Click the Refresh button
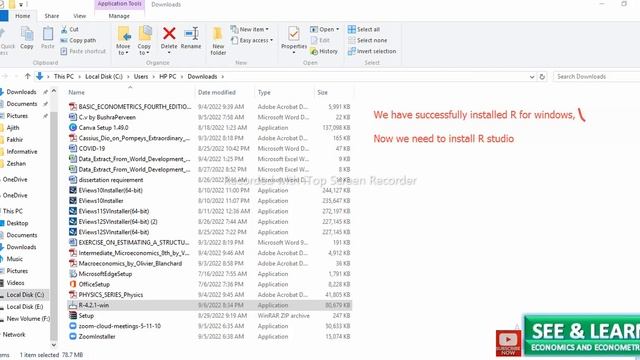Viewport: 640px width, 360px height. [x=542, y=76]
